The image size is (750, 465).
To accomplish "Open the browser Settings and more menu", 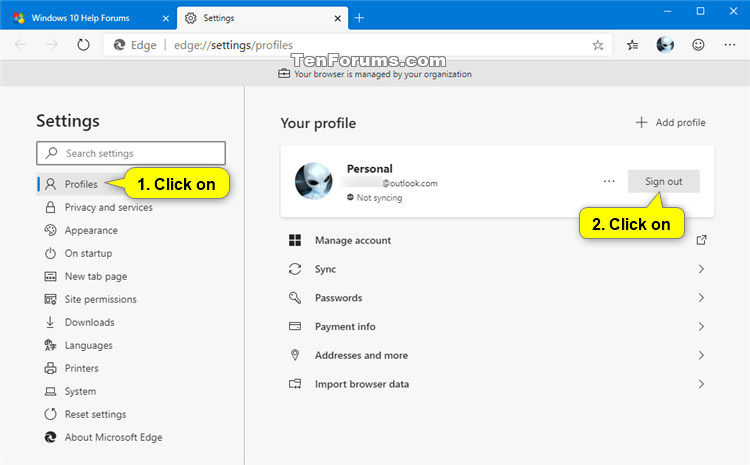I will pyautogui.click(x=729, y=45).
